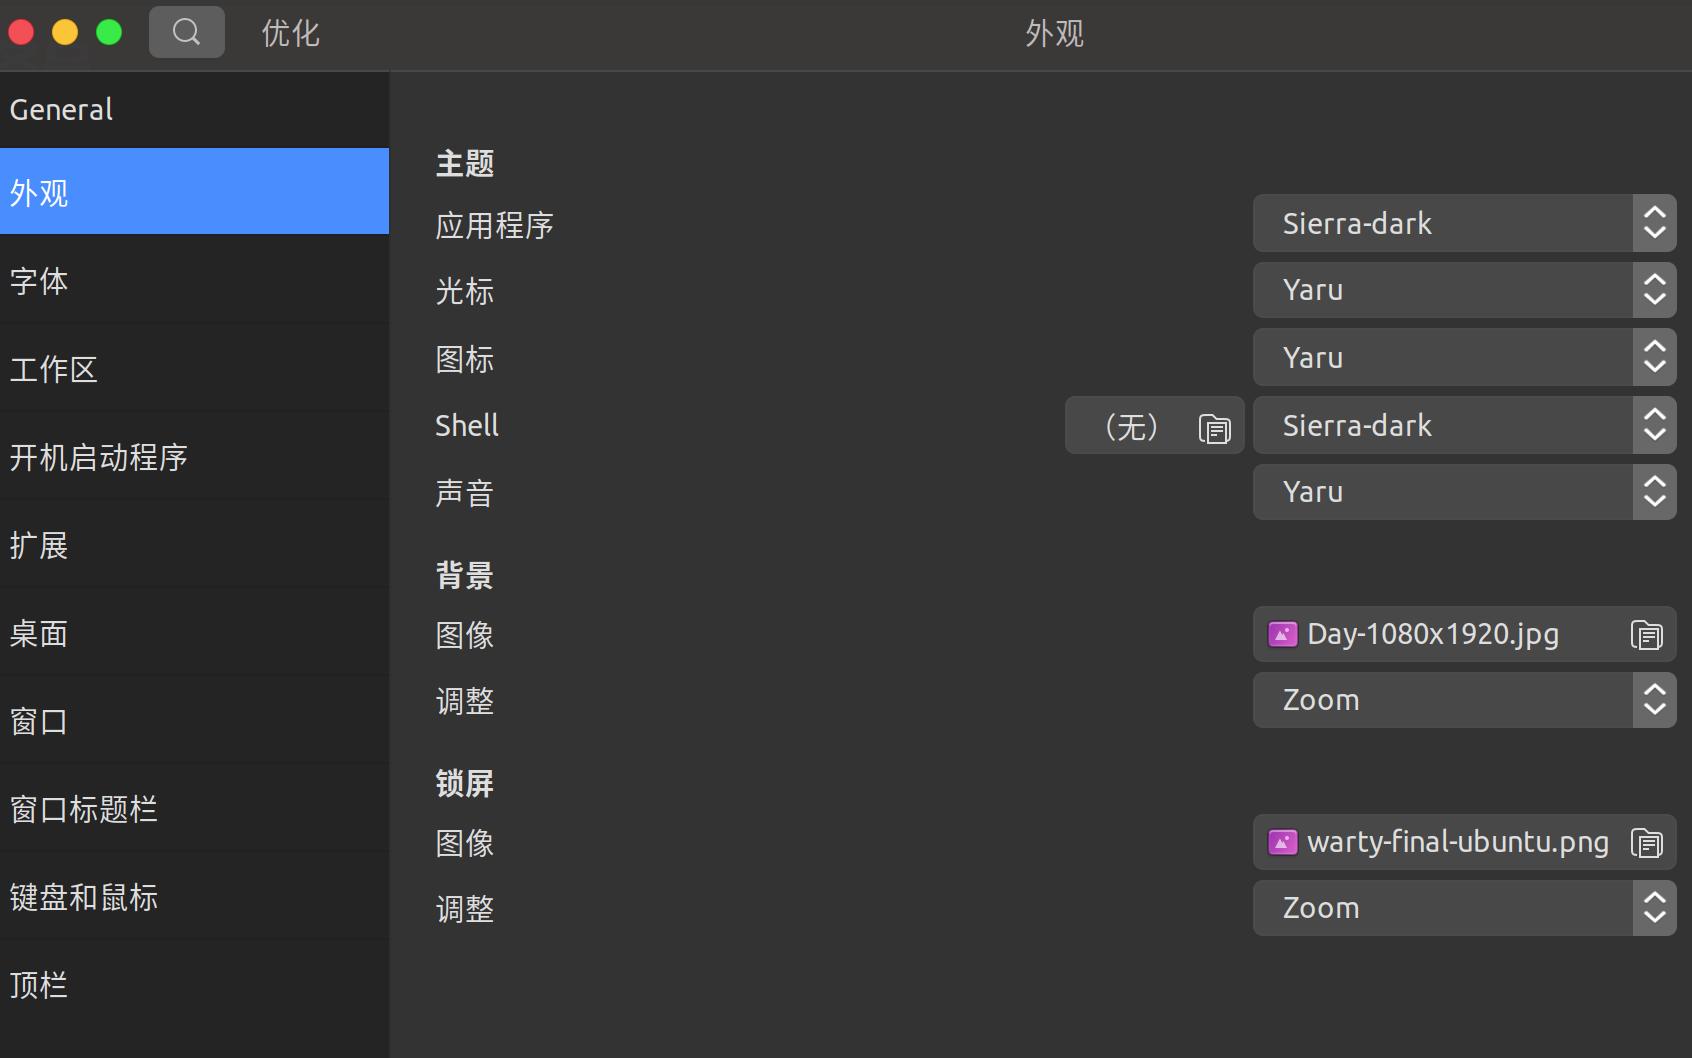Image resolution: width=1692 pixels, height=1058 pixels.
Task: Click the 背景 section heading
Action: (x=465, y=575)
